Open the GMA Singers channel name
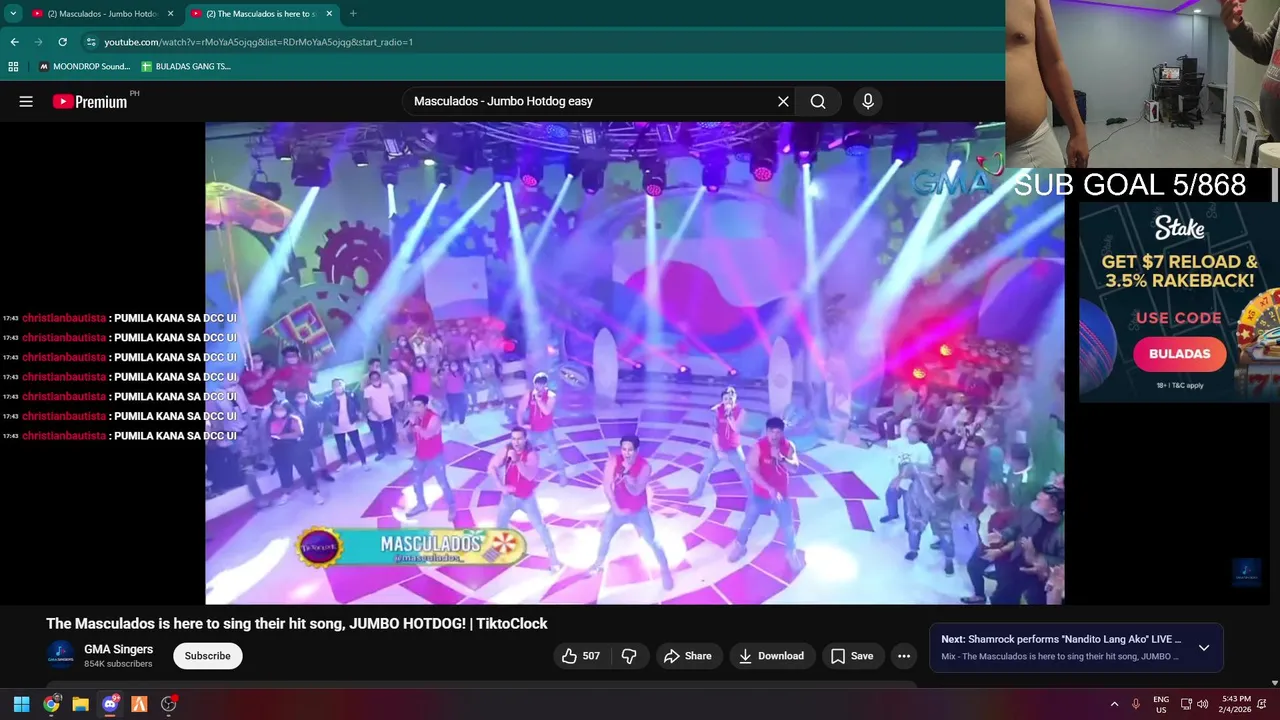1280x720 pixels. coord(118,649)
